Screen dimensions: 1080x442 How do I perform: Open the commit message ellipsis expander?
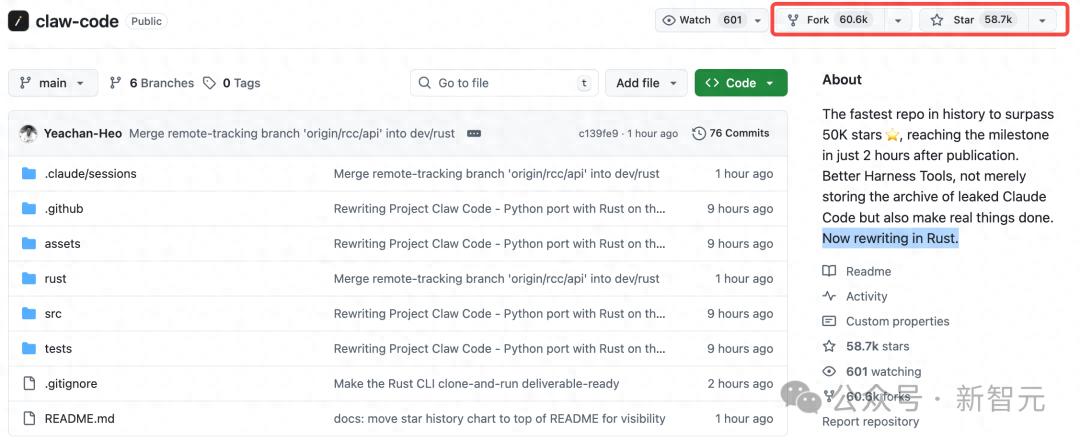(474, 134)
